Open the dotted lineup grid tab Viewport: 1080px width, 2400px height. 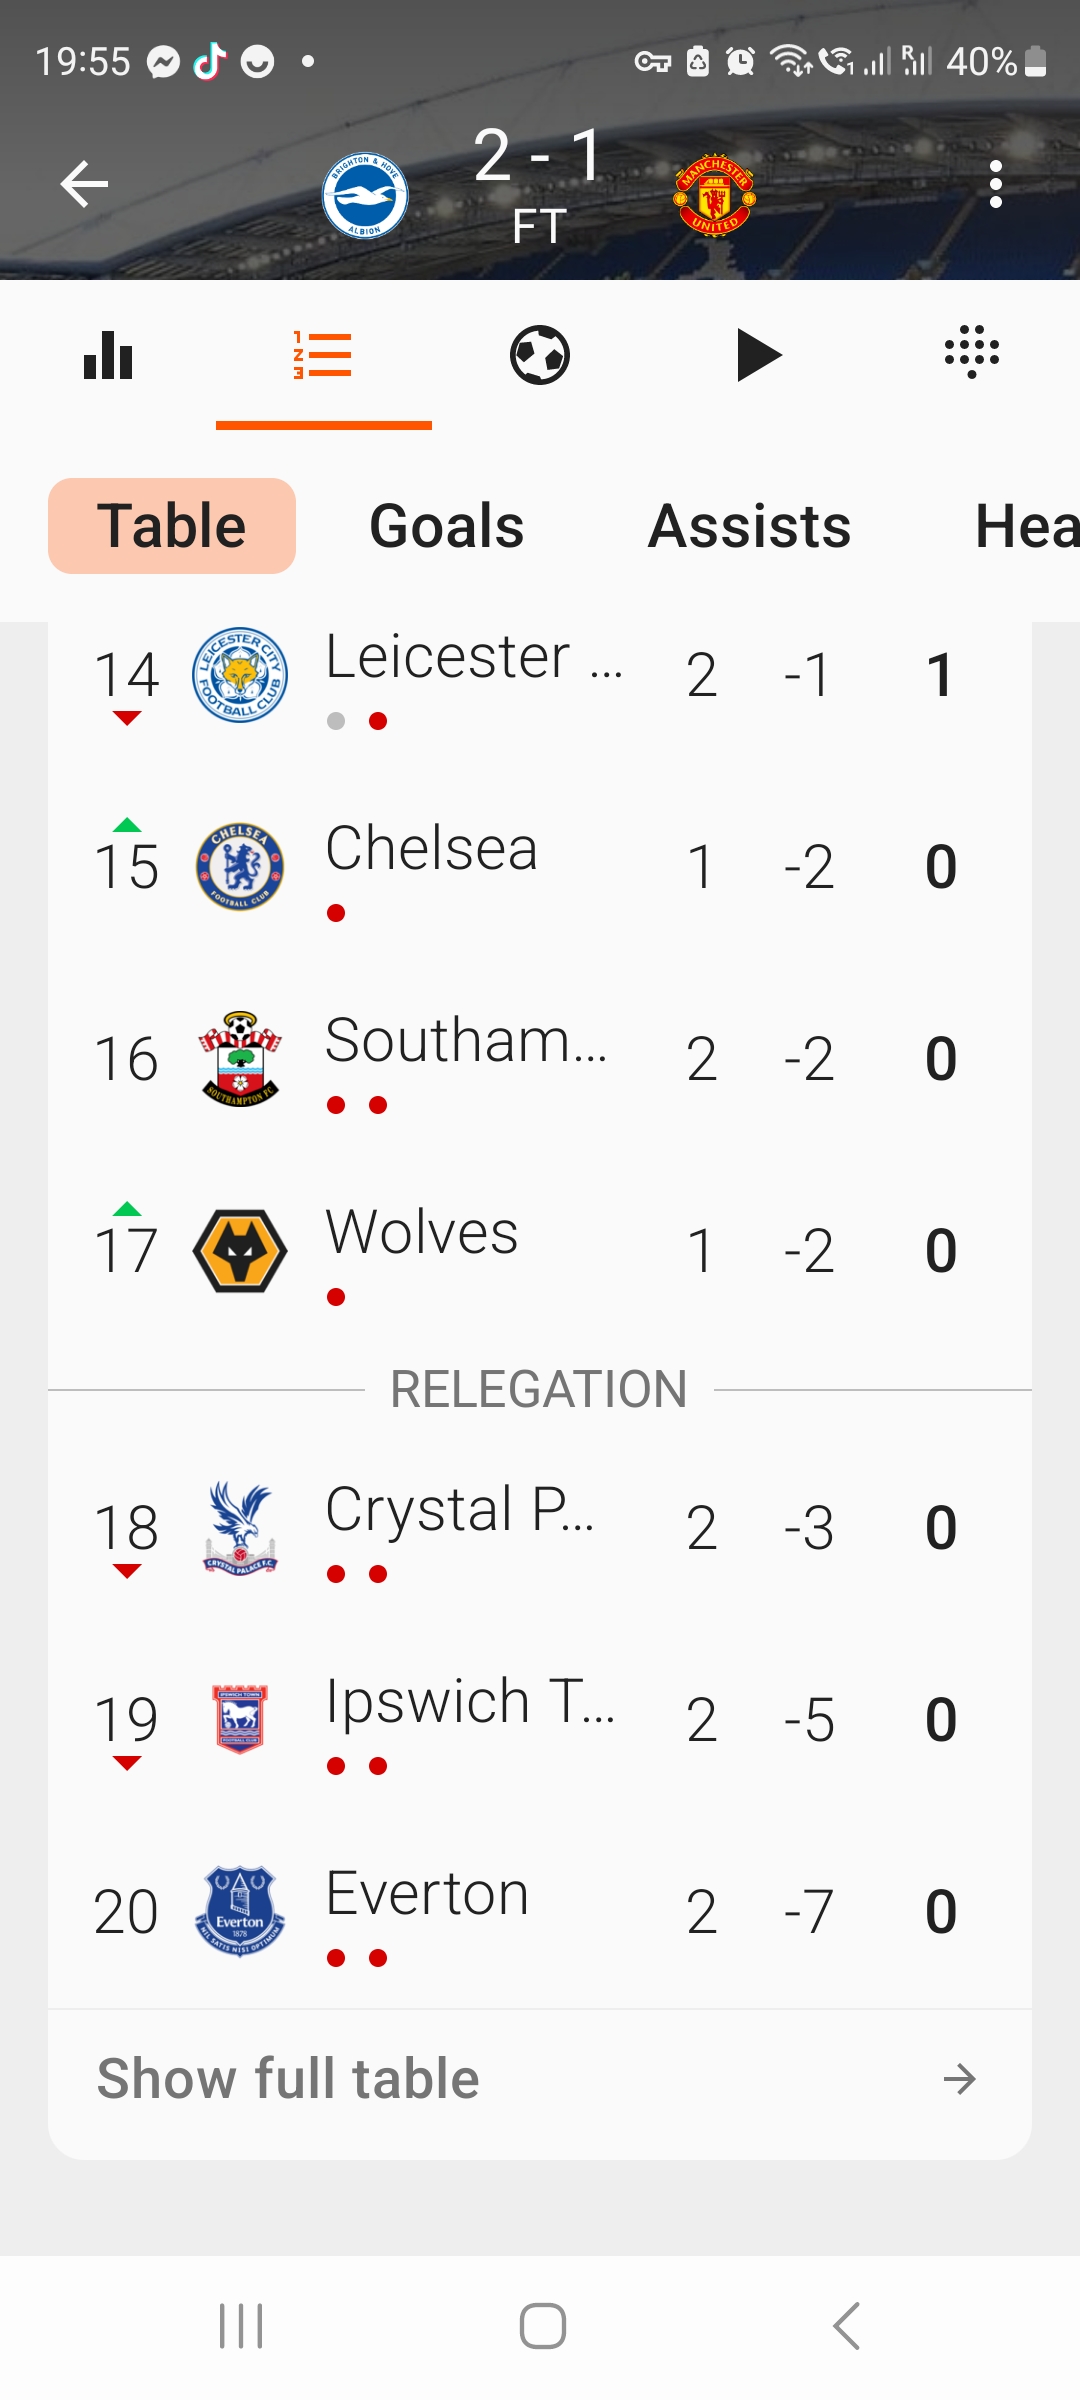click(x=972, y=352)
